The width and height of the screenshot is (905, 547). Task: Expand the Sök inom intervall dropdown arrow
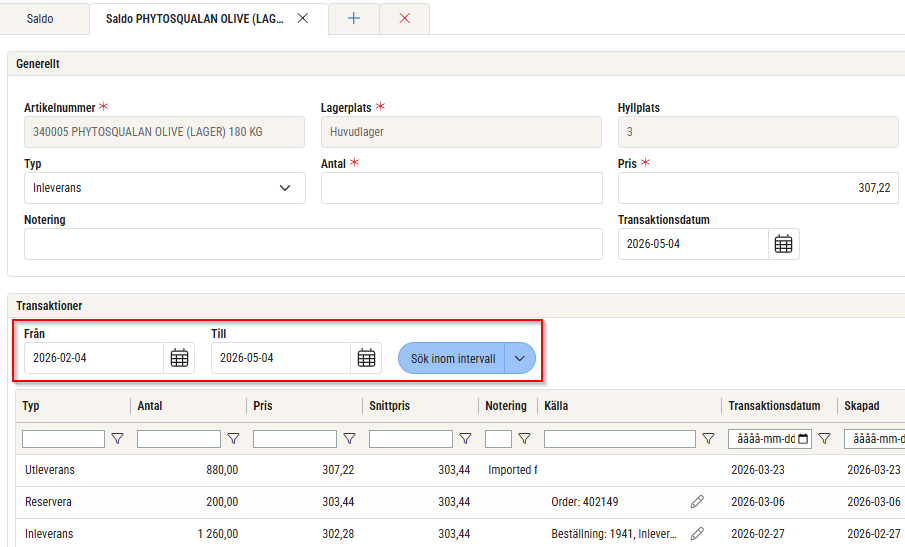[x=520, y=358]
